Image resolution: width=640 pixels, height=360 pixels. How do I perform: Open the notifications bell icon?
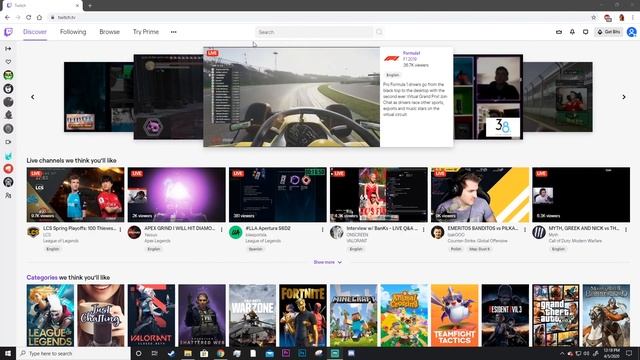(x=572, y=32)
